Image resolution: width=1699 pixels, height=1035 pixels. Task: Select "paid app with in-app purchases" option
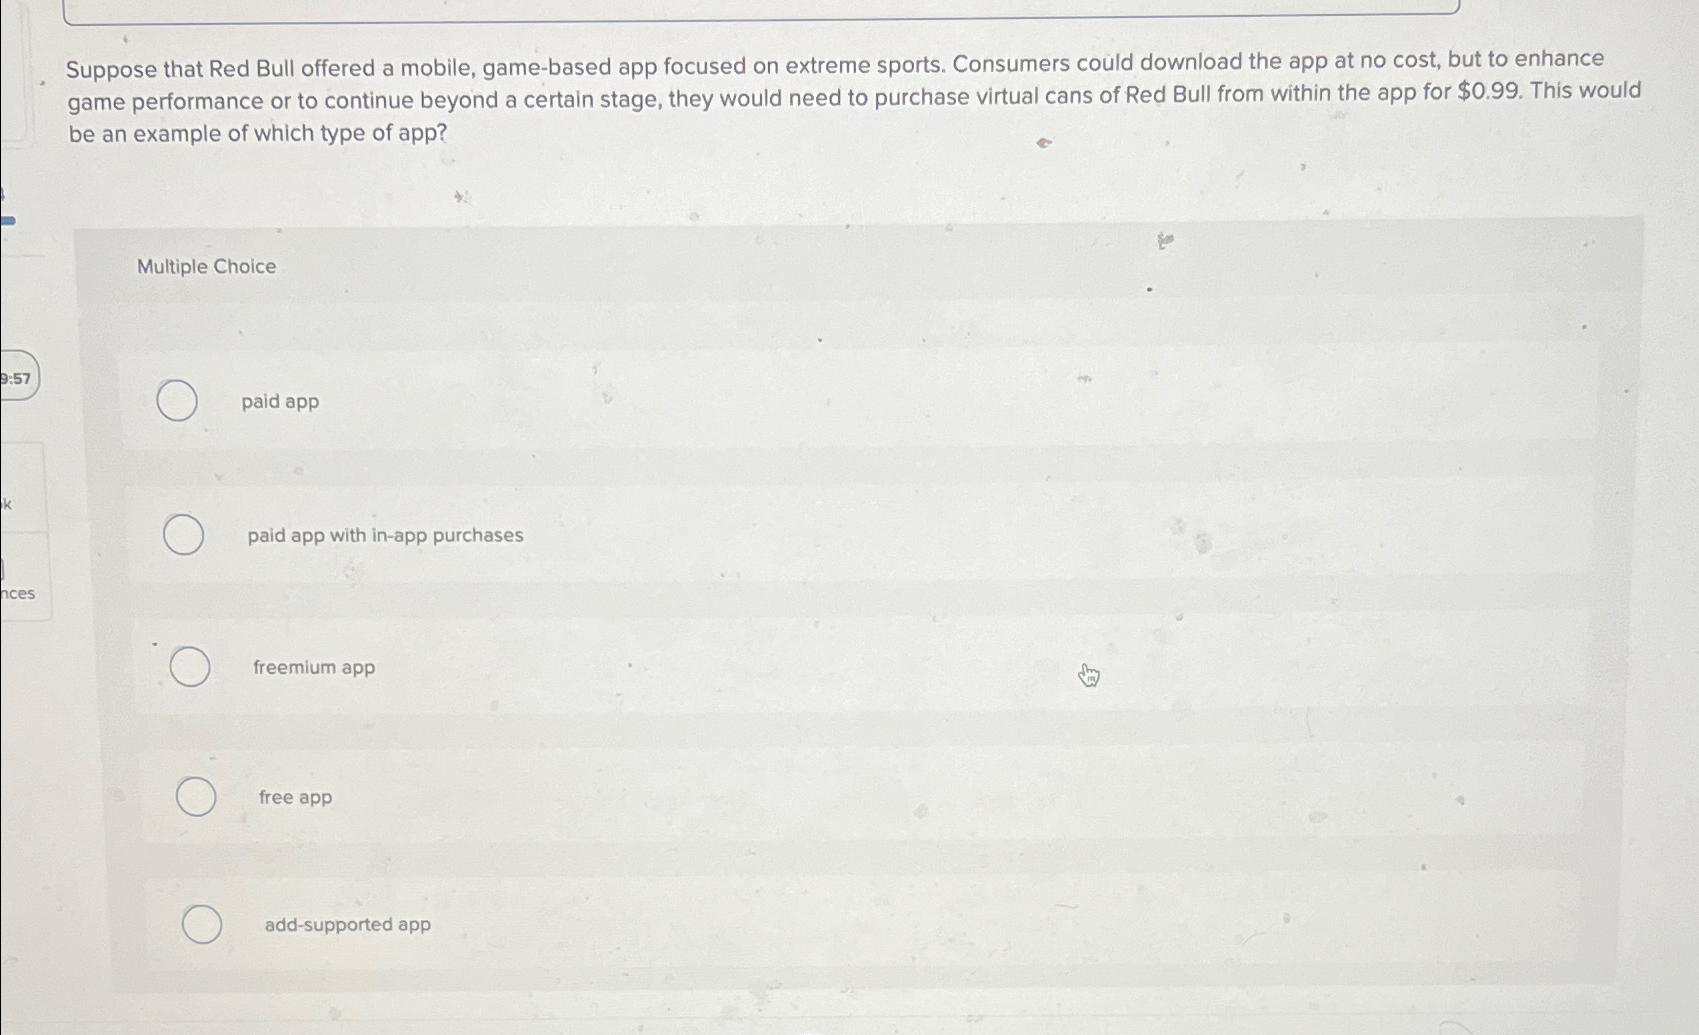click(183, 534)
